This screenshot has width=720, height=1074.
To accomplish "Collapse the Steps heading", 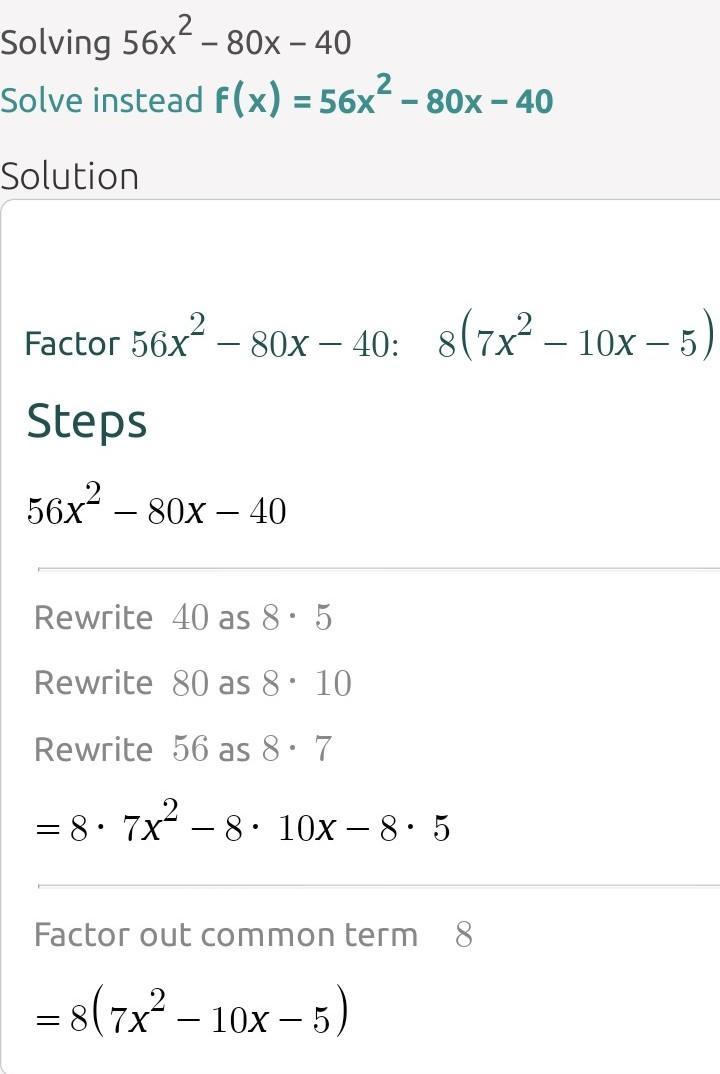I will [x=86, y=421].
